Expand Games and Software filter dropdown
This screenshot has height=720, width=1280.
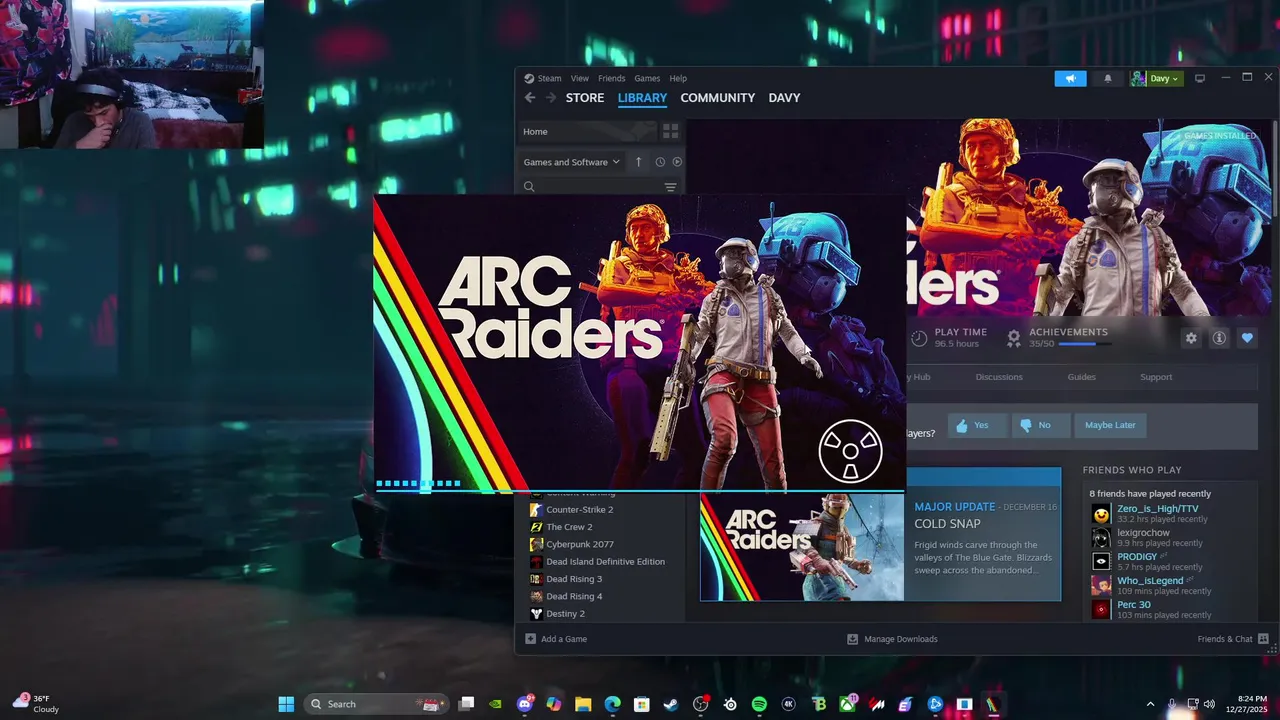(571, 162)
